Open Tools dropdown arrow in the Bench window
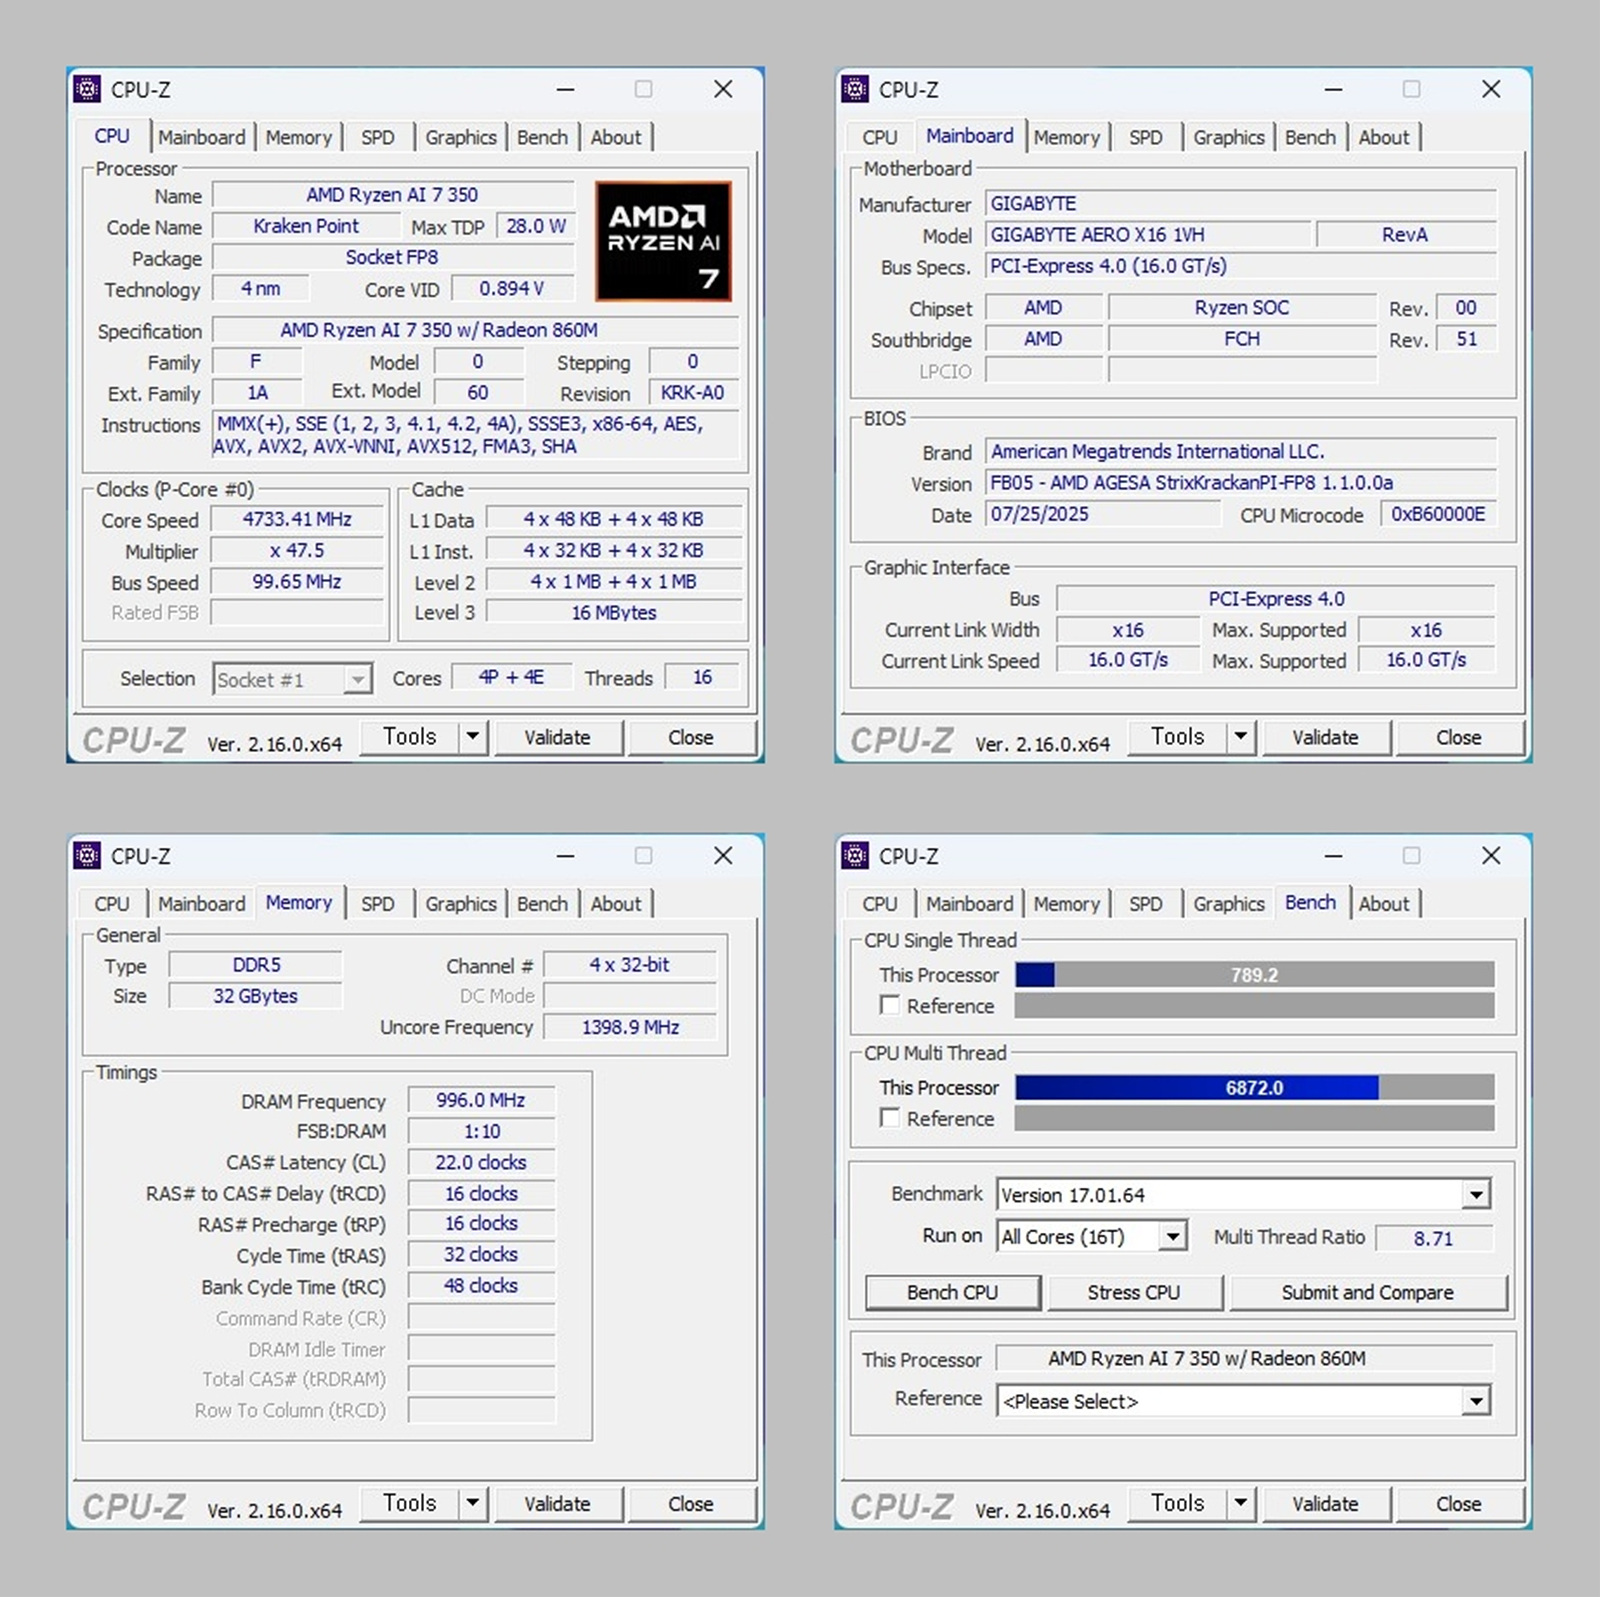Viewport: 1600px width, 1597px height. pos(1241,1503)
